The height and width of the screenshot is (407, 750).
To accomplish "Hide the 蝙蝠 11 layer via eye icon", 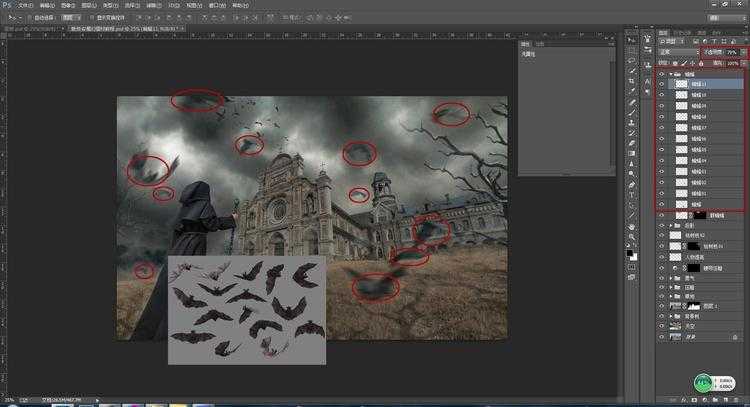I will pyautogui.click(x=662, y=85).
